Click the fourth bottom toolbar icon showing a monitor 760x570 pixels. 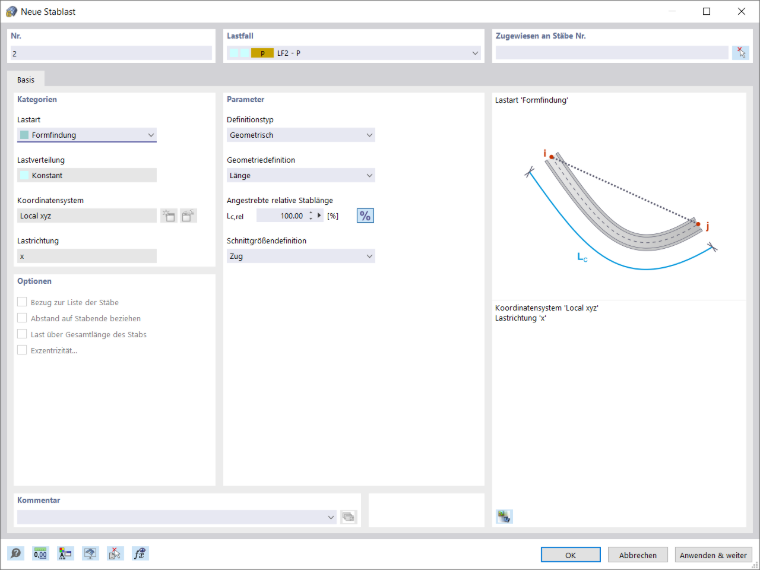(x=90, y=553)
